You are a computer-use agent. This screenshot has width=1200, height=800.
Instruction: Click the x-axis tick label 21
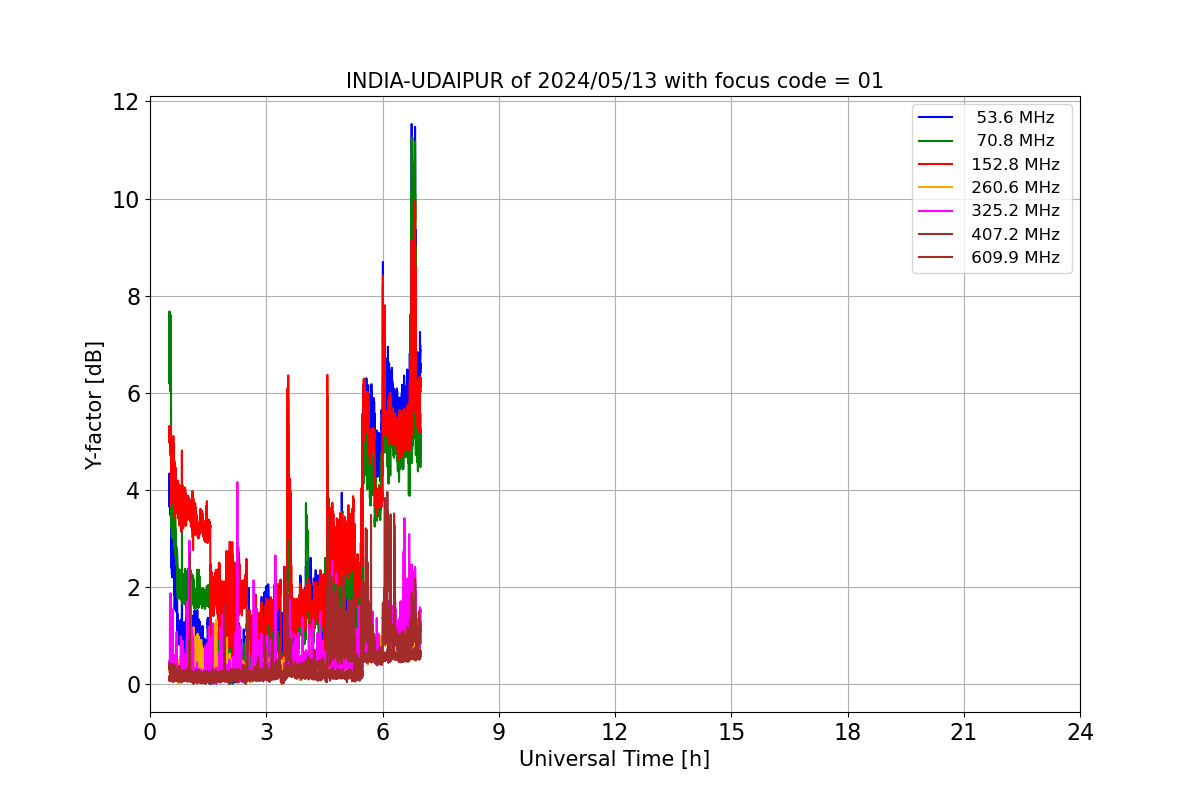pos(964,732)
